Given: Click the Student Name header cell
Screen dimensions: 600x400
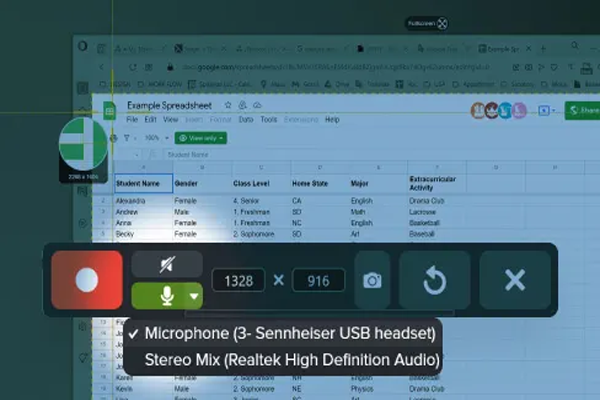Looking at the screenshot, I should (137, 184).
